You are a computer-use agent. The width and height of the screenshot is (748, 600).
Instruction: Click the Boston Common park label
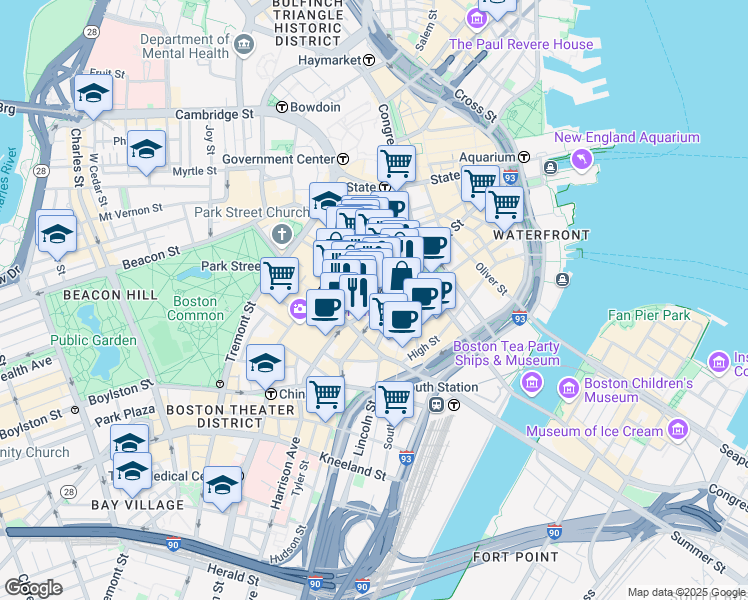[x=195, y=309]
